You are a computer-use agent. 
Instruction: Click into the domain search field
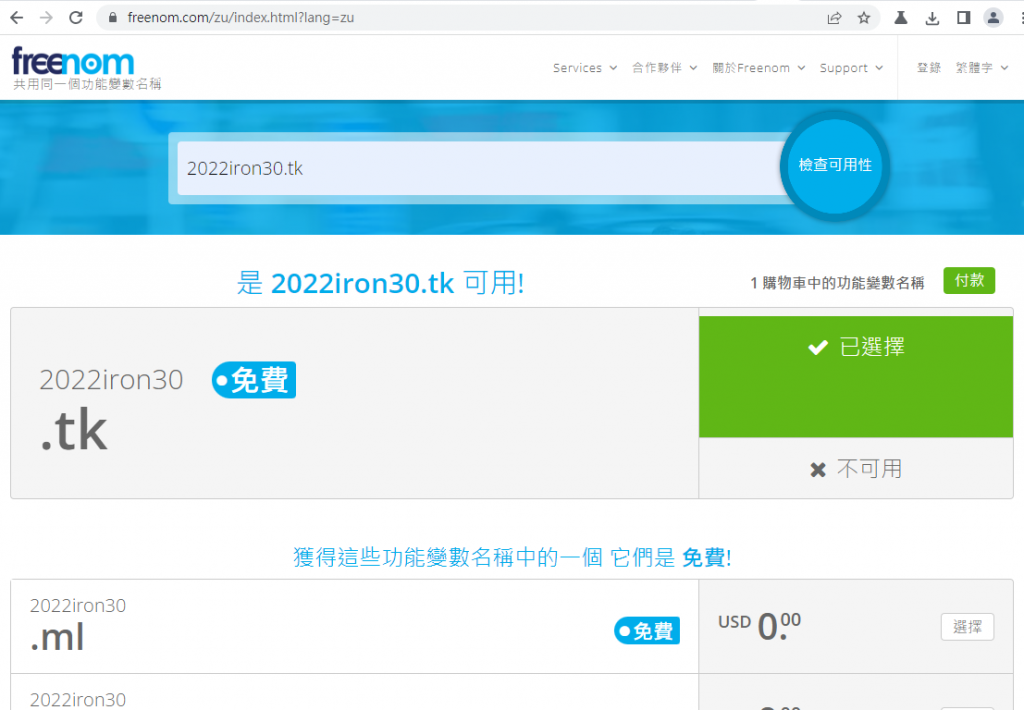coord(482,169)
